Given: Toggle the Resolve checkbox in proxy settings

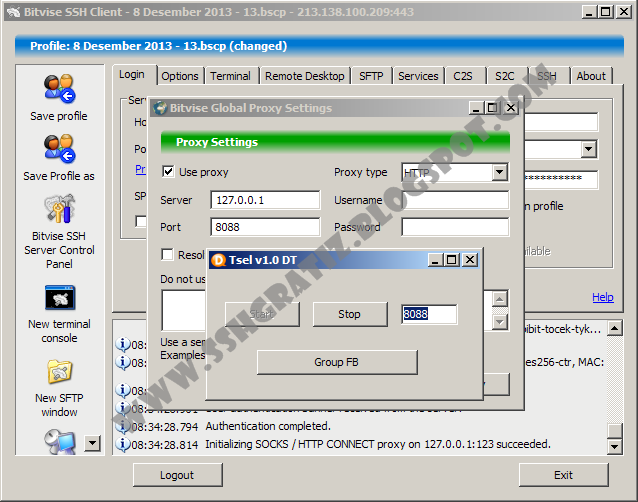Looking at the screenshot, I should click(x=167, y=255).
